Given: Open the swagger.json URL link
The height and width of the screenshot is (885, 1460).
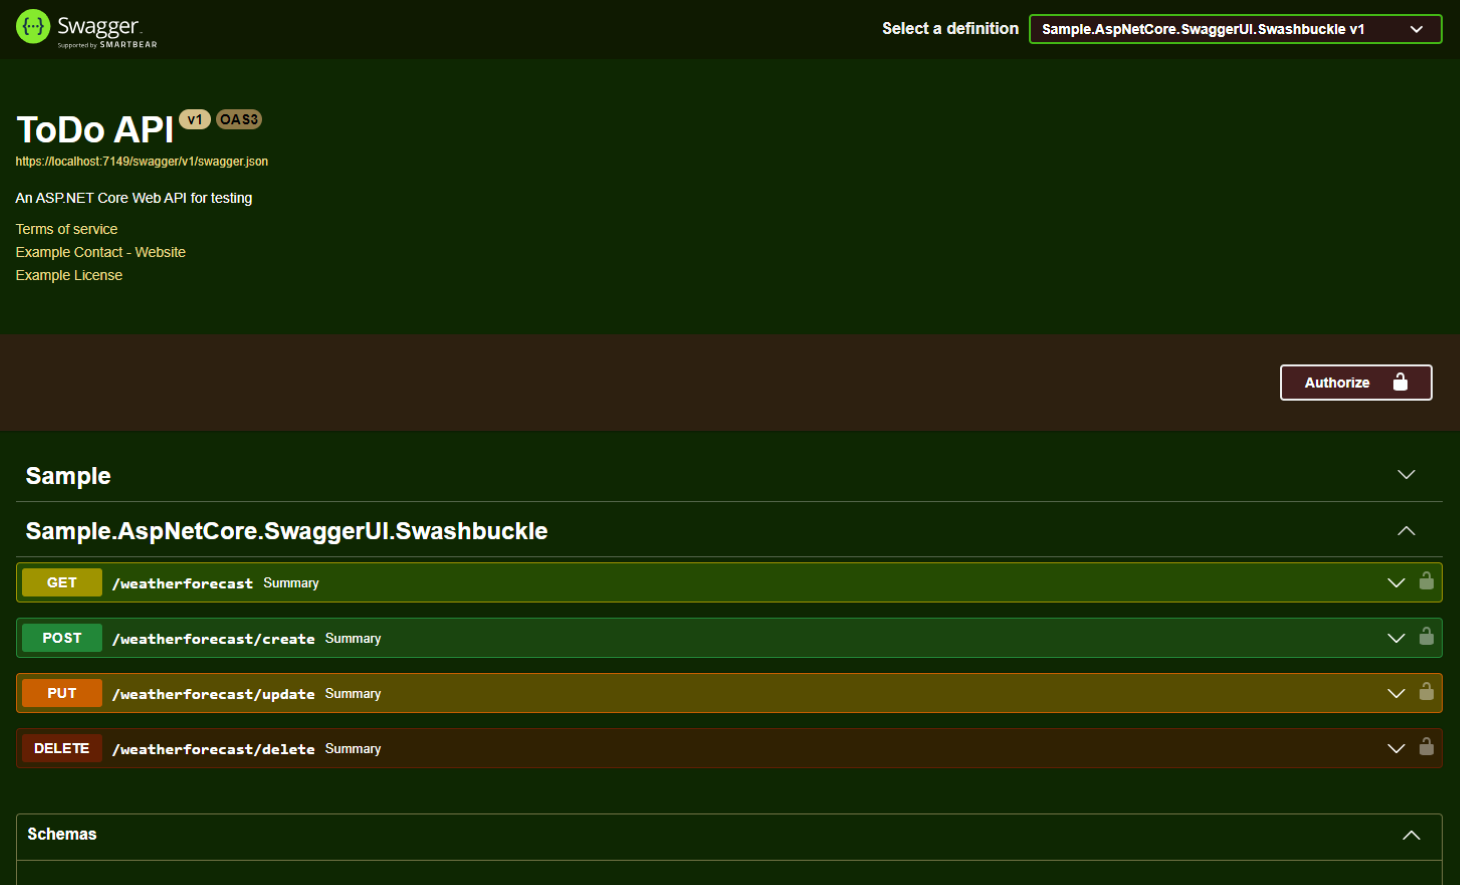Looking at the screenshot, I should point(142,161).
